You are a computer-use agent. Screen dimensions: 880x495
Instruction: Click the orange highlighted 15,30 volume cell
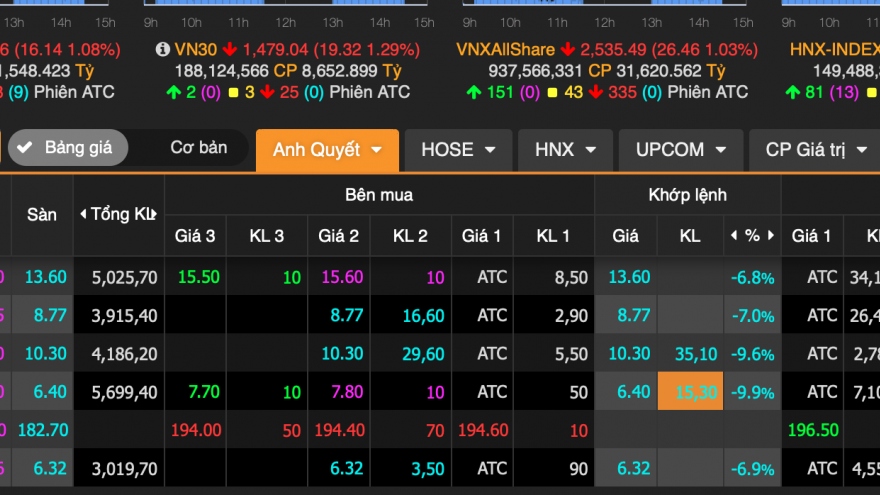click(690, 391)
